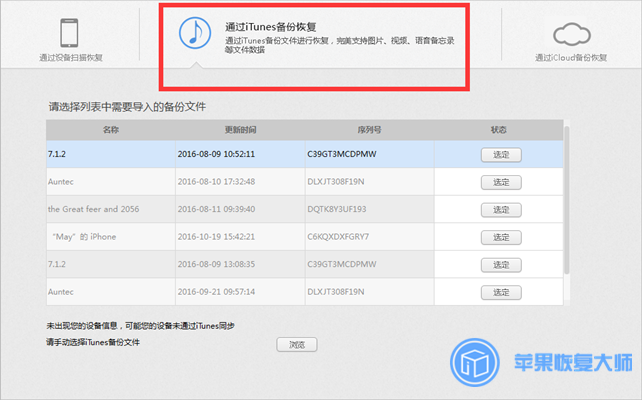
Task: Click serial C39GT3MCDPMW in highlighted first row
Action: tap(342, 154)
